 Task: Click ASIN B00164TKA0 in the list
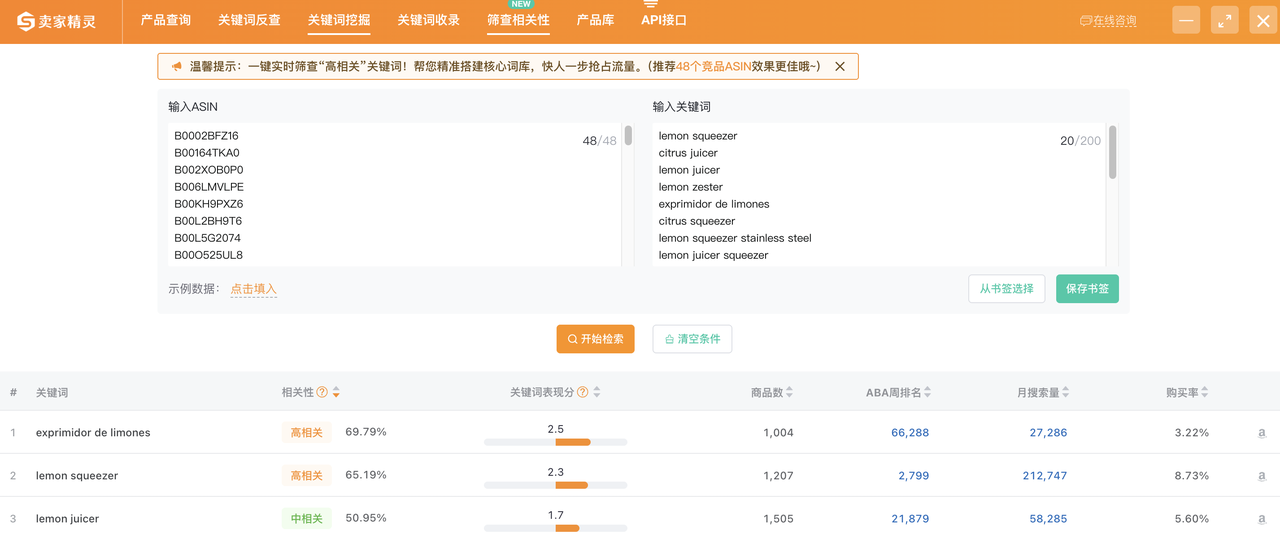207,153
